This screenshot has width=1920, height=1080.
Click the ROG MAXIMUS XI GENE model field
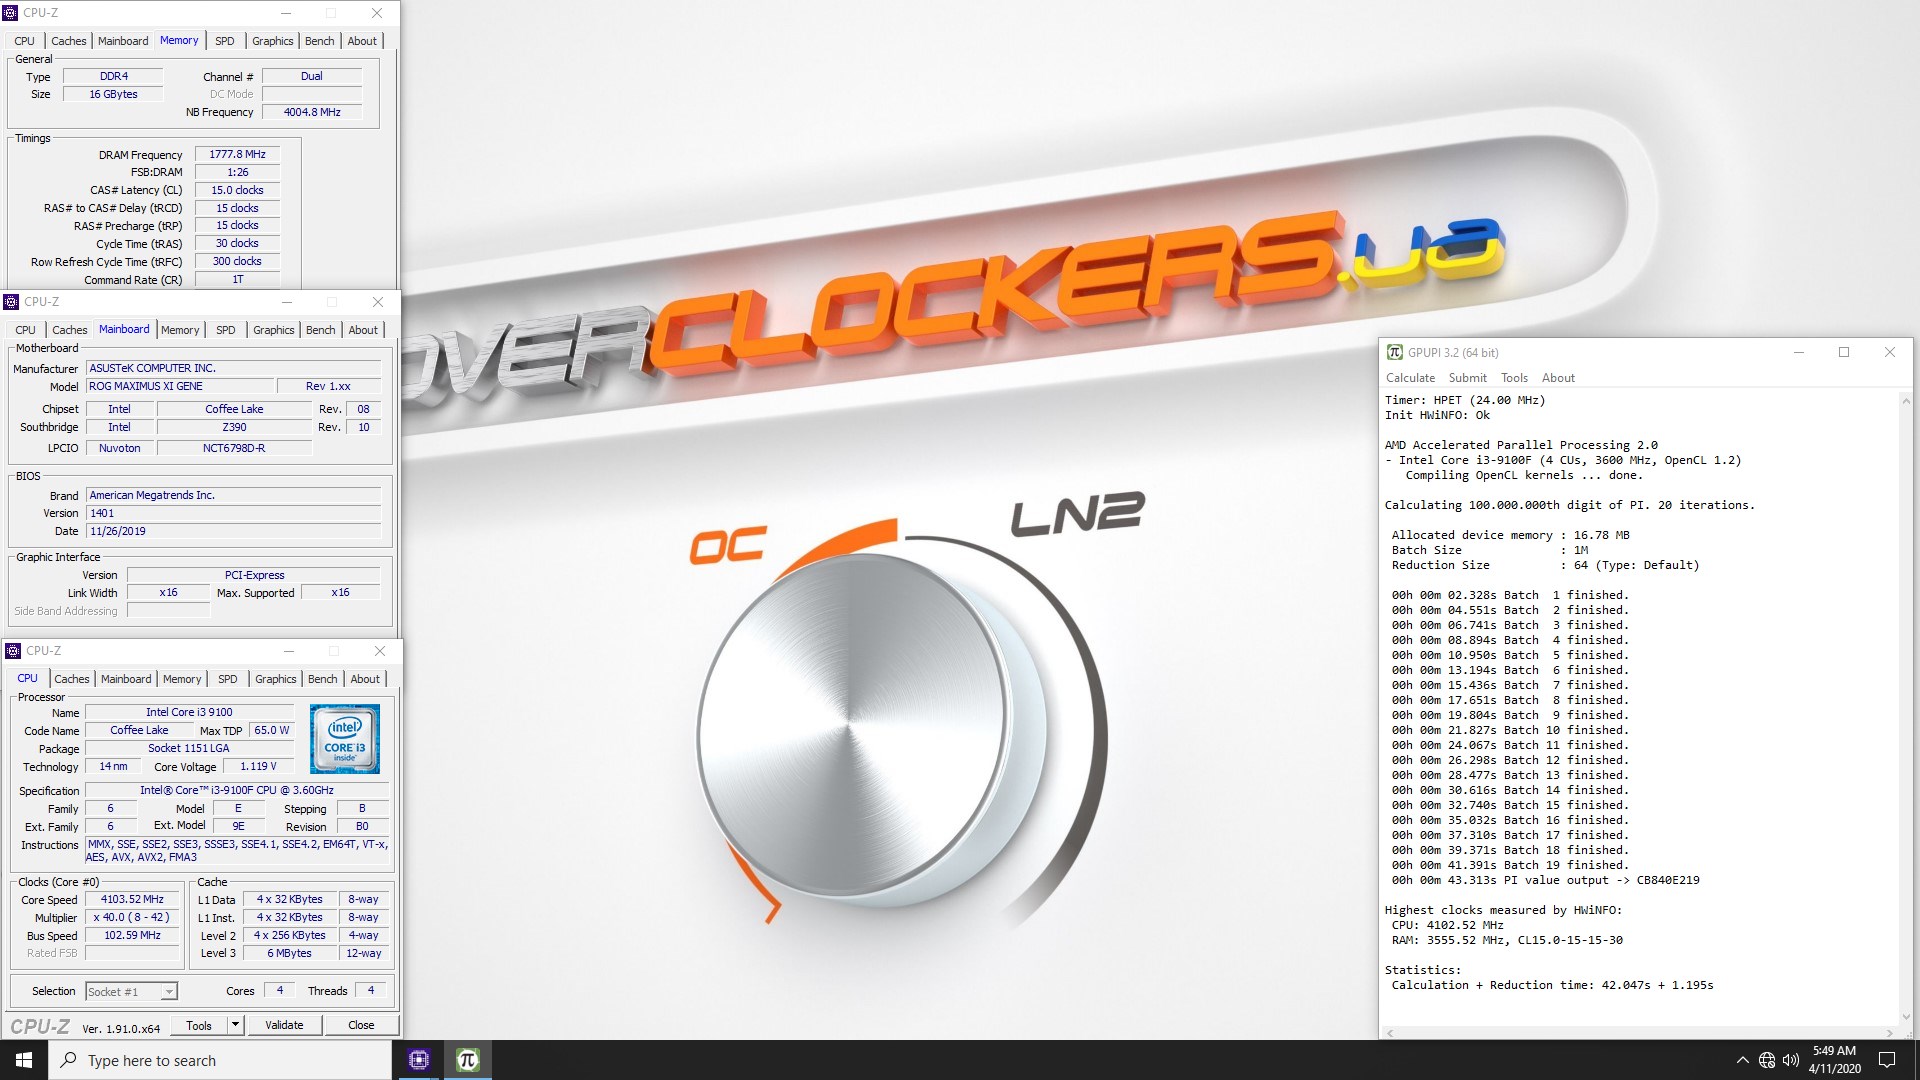pos(179,386)
